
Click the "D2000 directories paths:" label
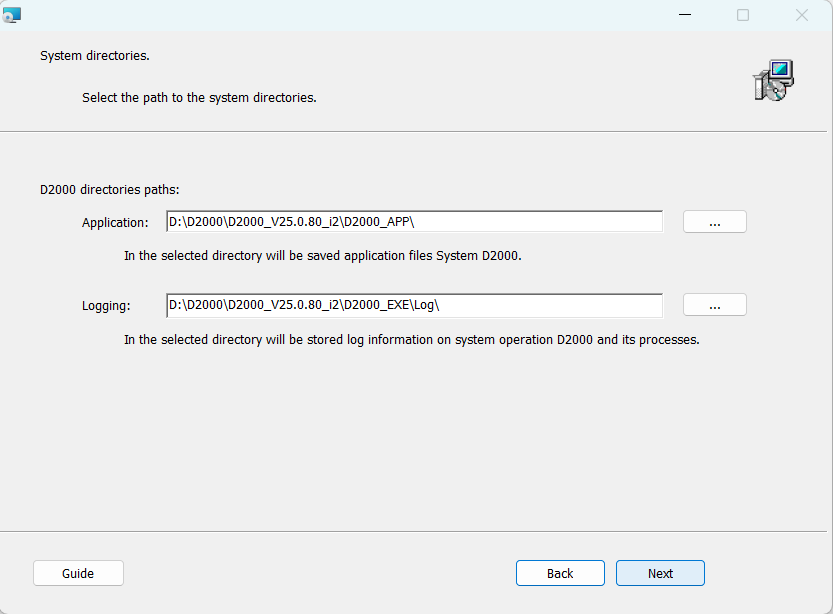click(x=109, y=189)
